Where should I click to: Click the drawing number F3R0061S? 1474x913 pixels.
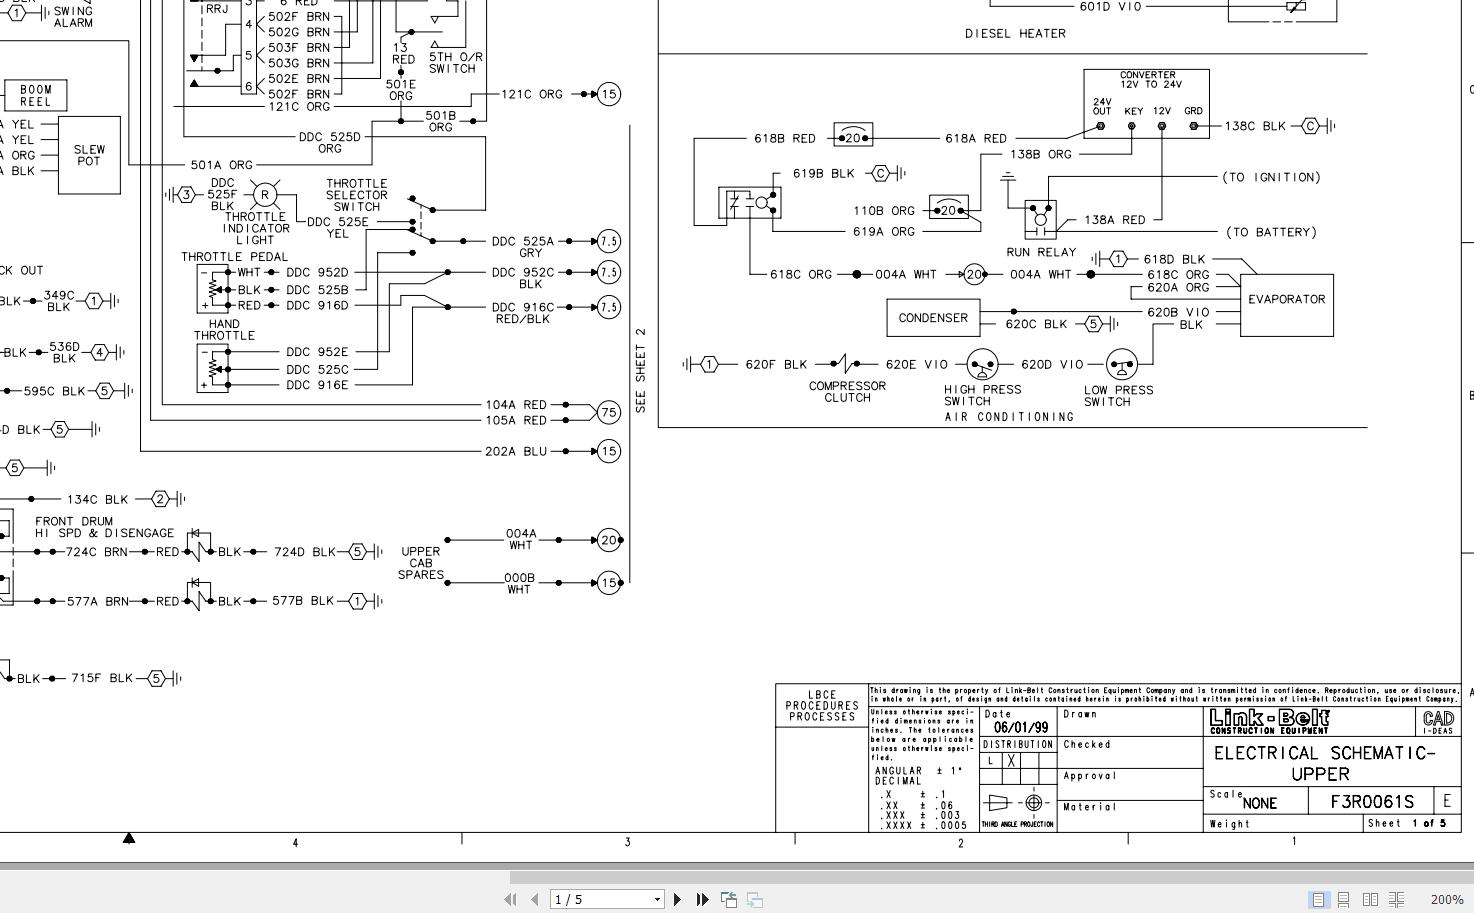coord(1371,801)
